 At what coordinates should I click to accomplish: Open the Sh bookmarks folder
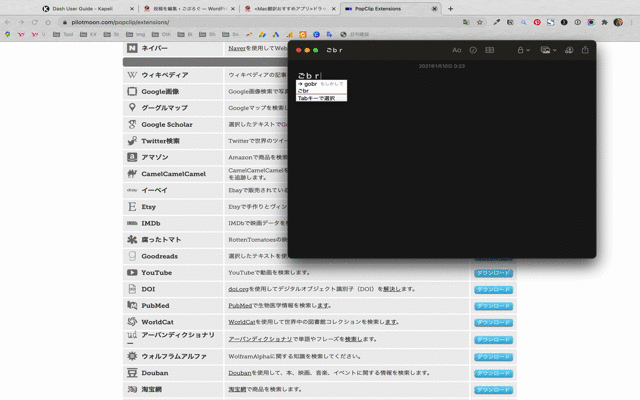[207, 34]
